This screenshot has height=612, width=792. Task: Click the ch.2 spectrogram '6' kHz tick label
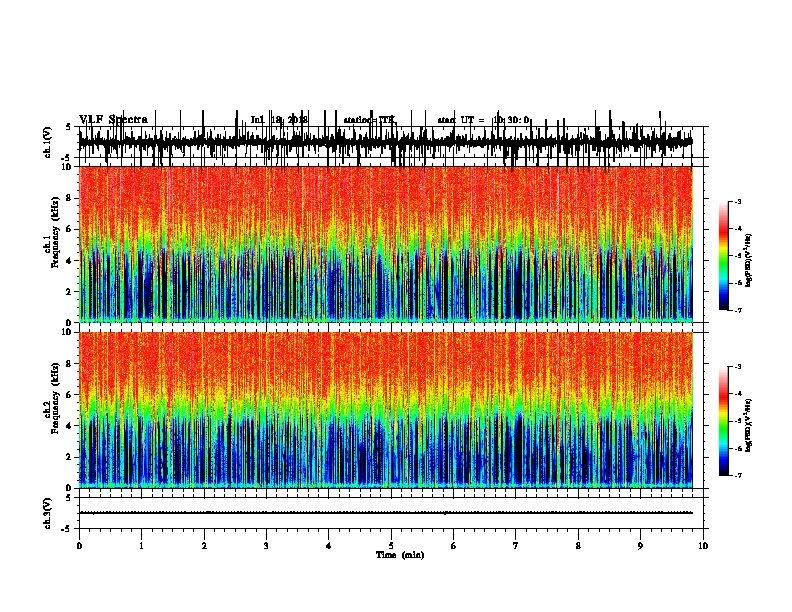70,394
